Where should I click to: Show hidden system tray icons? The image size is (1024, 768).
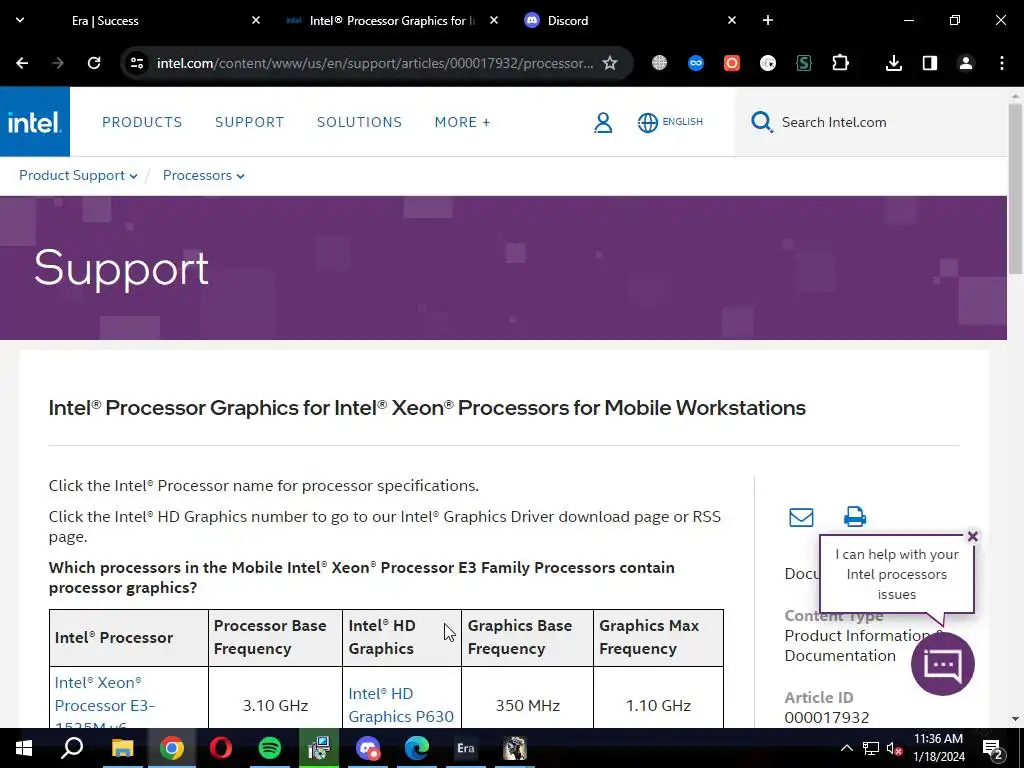[846, 748]
